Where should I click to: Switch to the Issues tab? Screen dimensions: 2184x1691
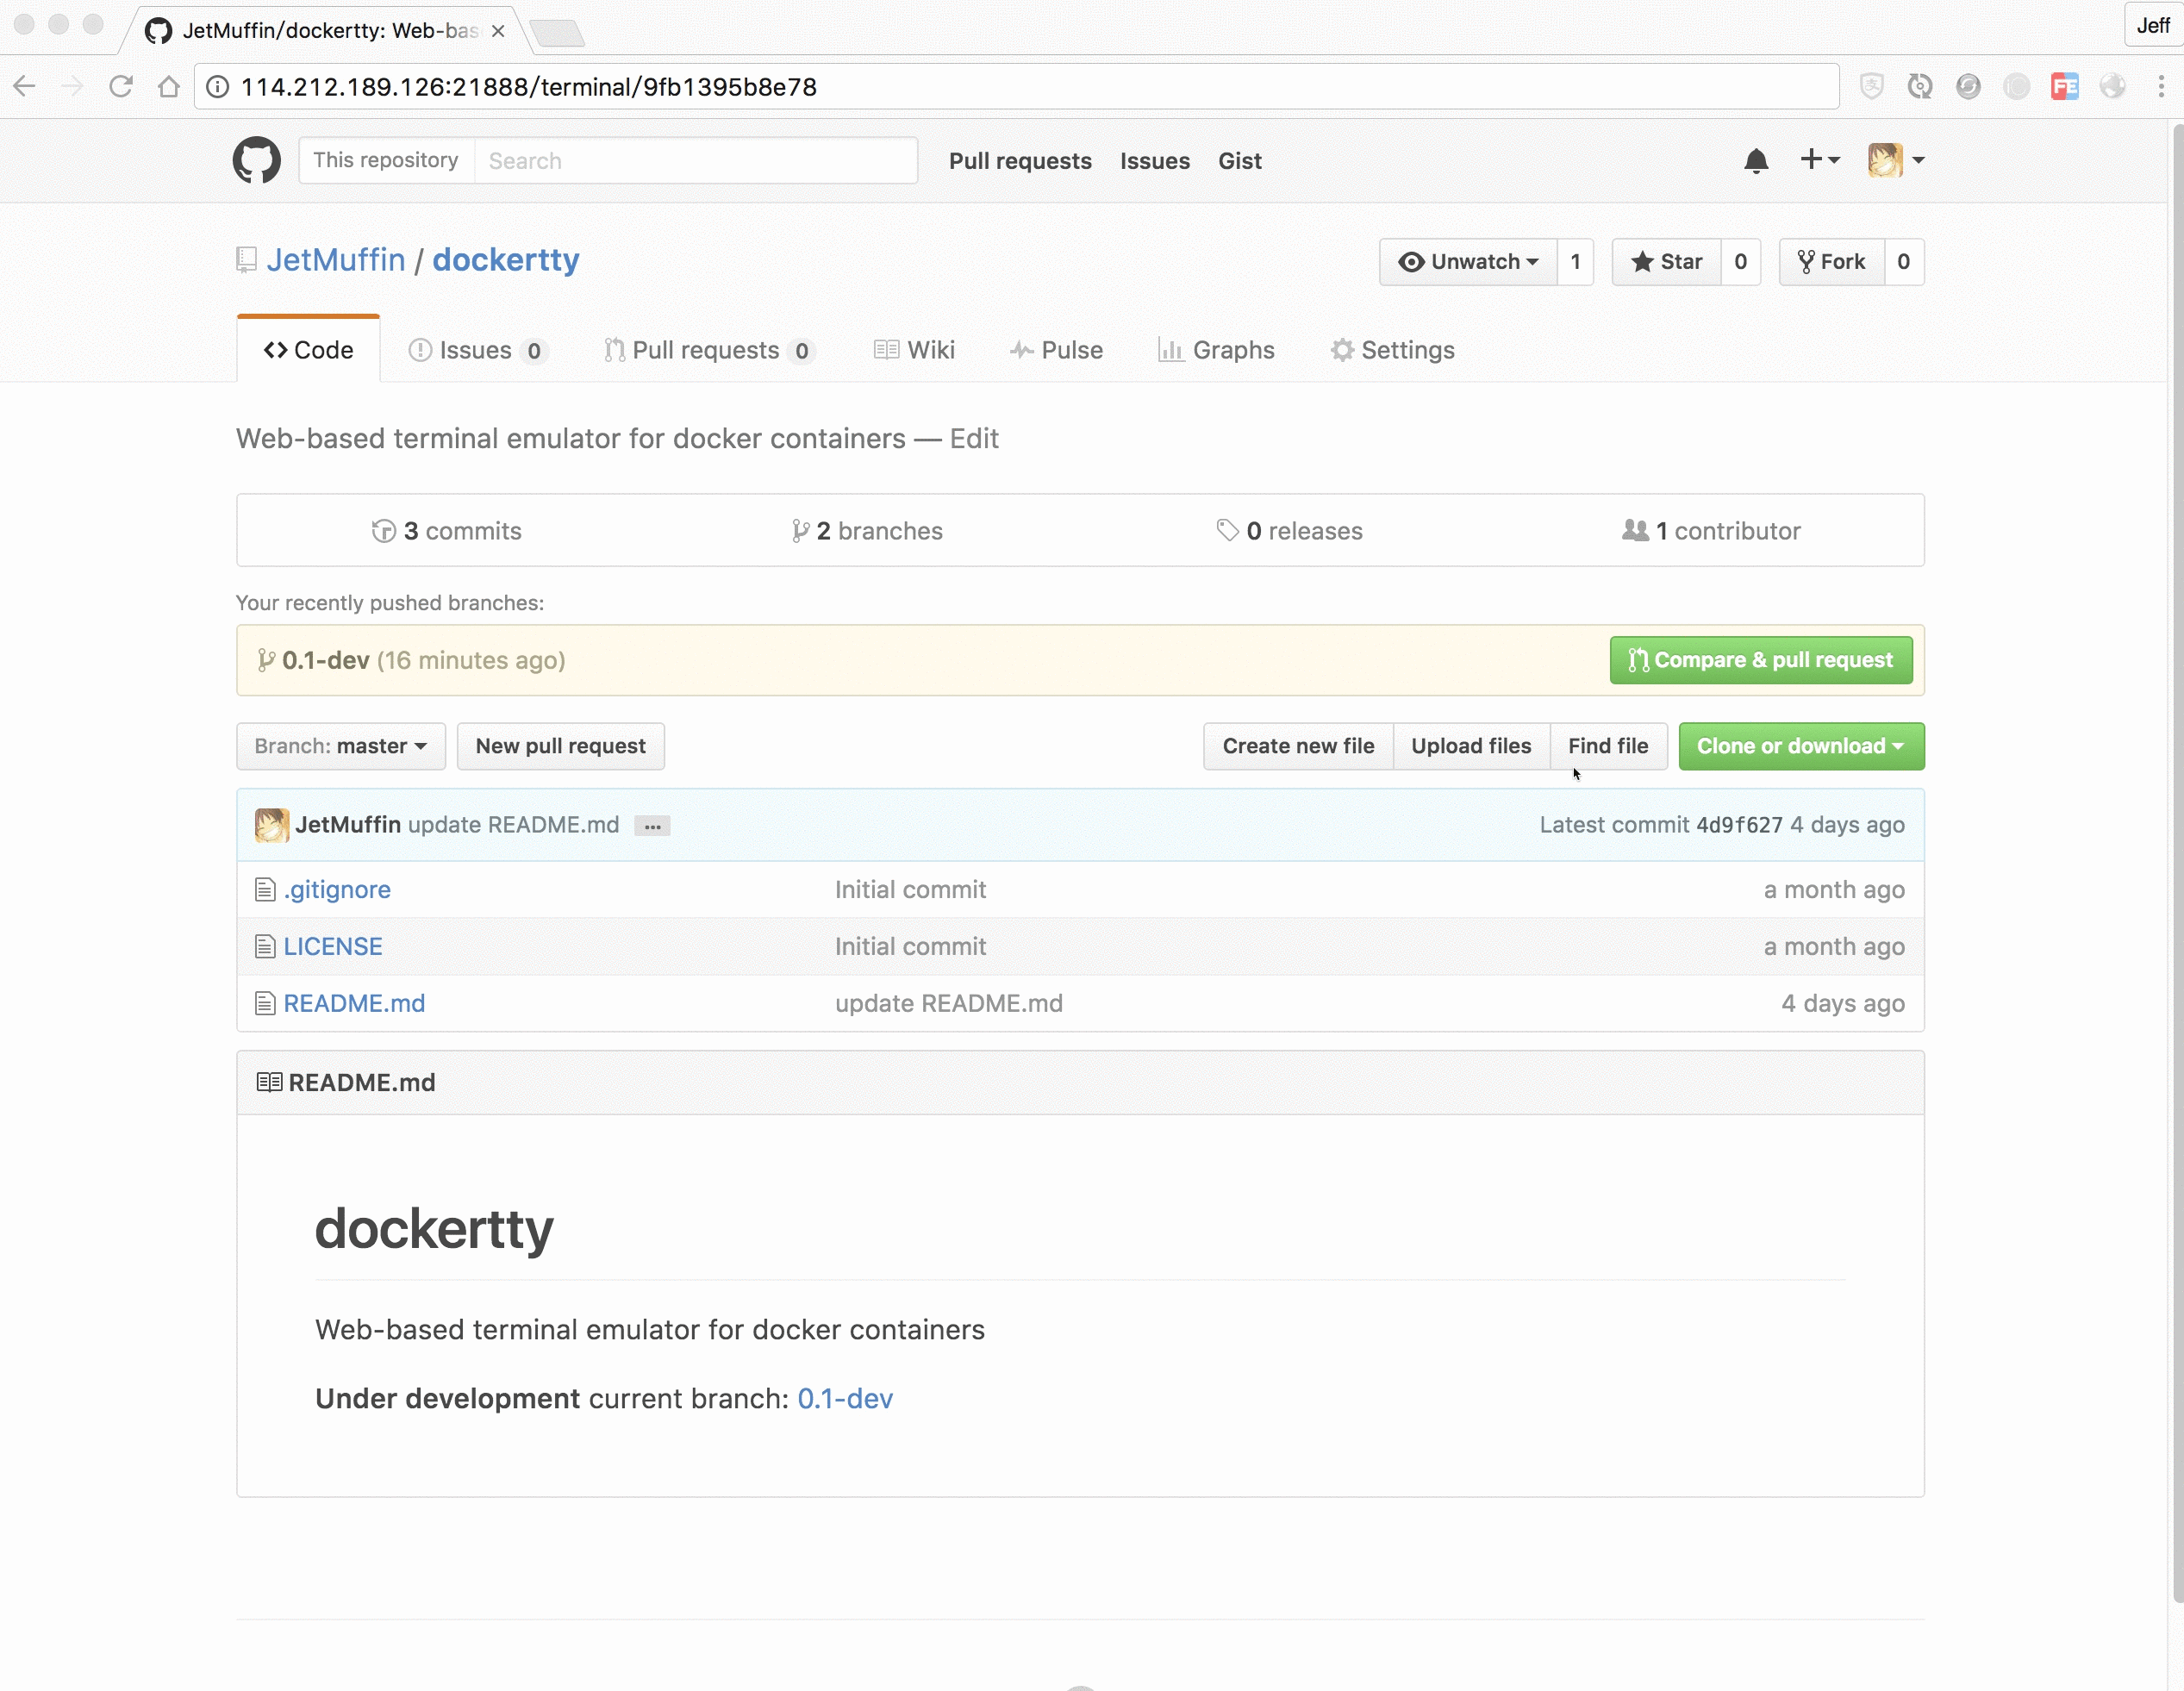pyautogui.click(x=476, y=350)
